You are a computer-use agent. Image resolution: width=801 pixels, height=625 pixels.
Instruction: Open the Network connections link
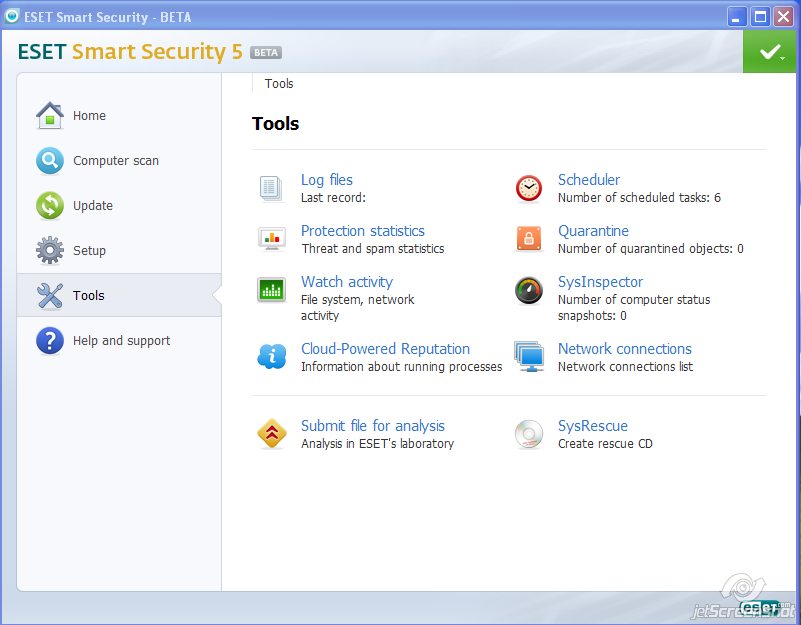pos(625,349)
